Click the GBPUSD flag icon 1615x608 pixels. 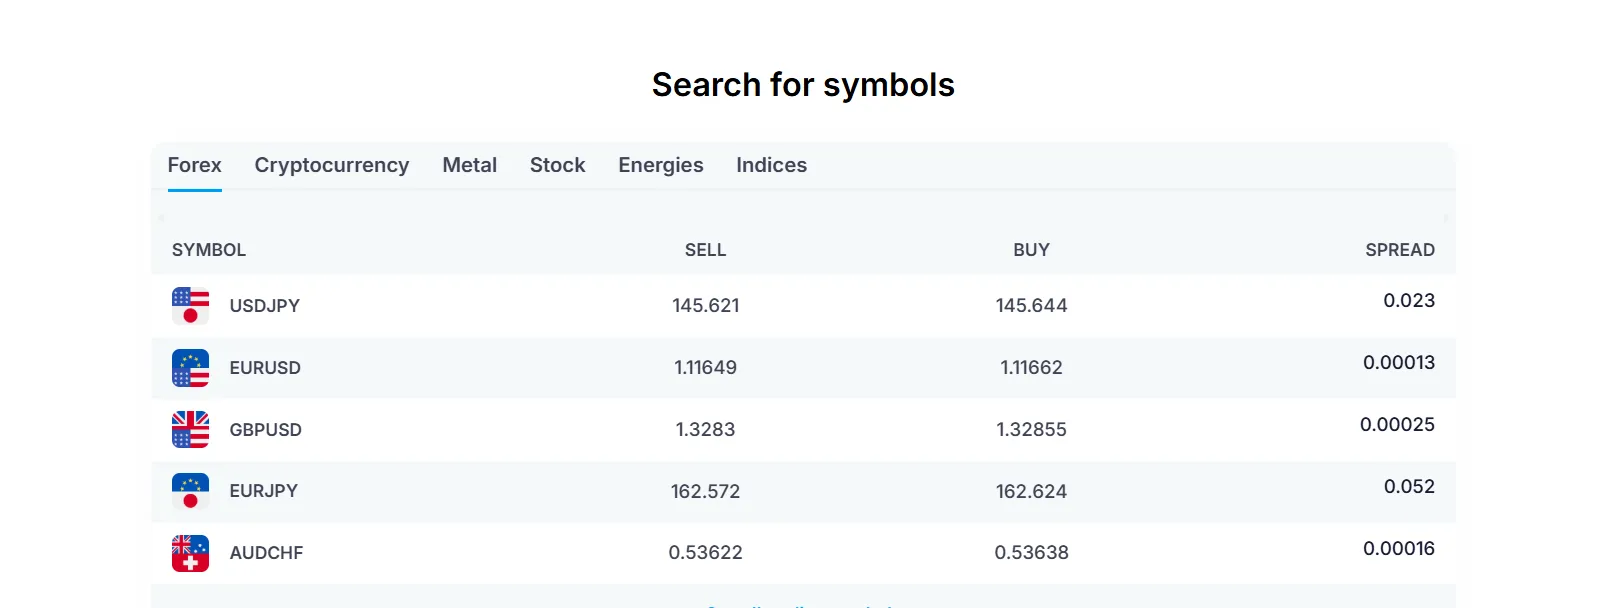(x=190, y=430)
